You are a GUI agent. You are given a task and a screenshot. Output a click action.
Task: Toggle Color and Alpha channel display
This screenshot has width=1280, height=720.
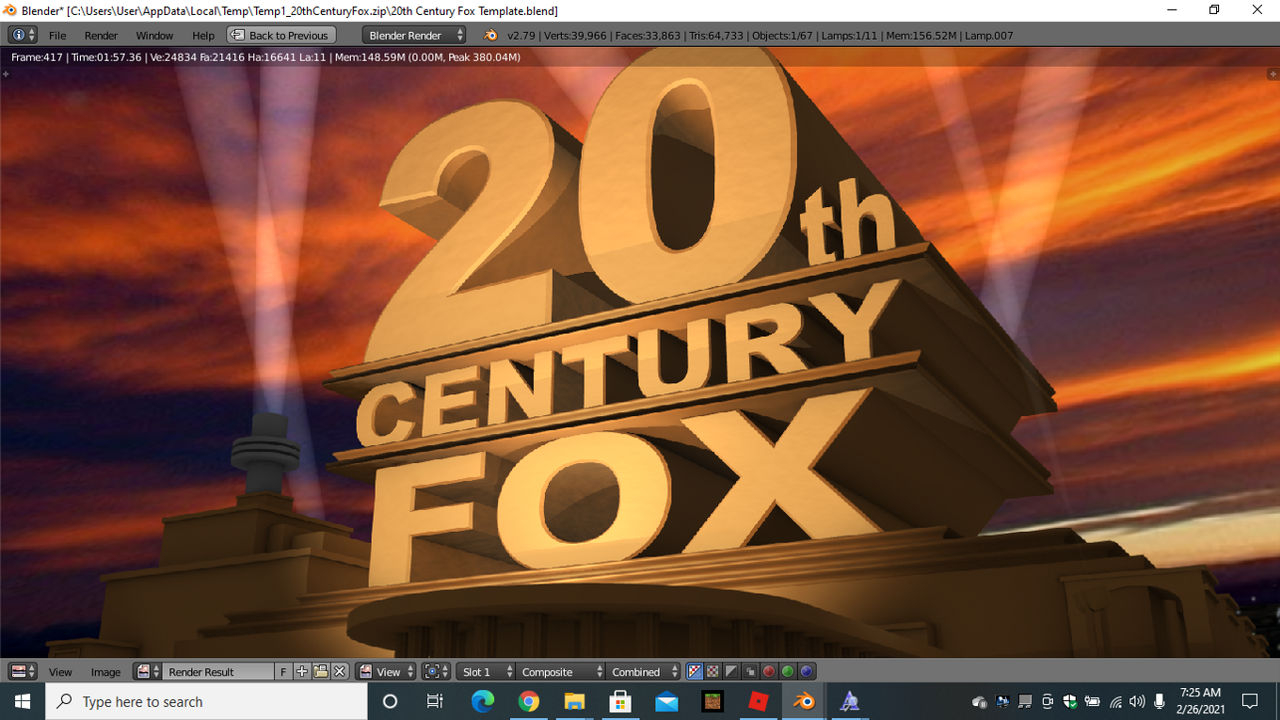click(x=696, y=672)
